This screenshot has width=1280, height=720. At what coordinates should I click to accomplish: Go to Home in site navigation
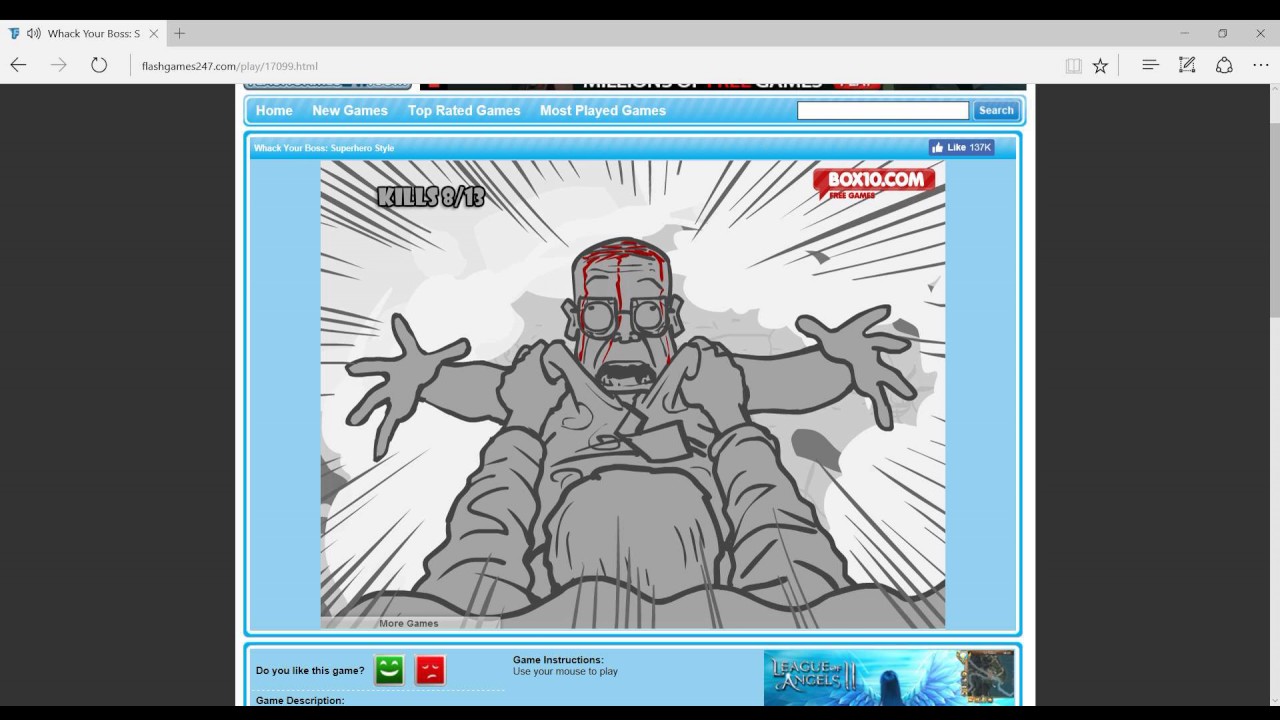coord(274,111)
